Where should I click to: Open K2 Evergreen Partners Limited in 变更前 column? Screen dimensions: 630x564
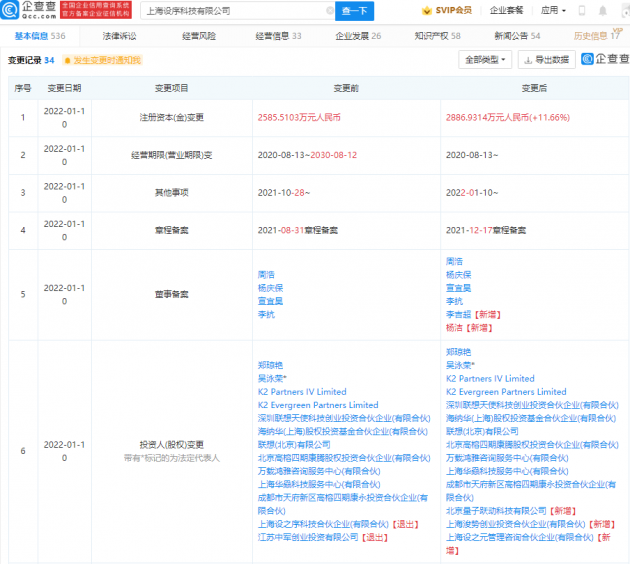click(318, 405)
